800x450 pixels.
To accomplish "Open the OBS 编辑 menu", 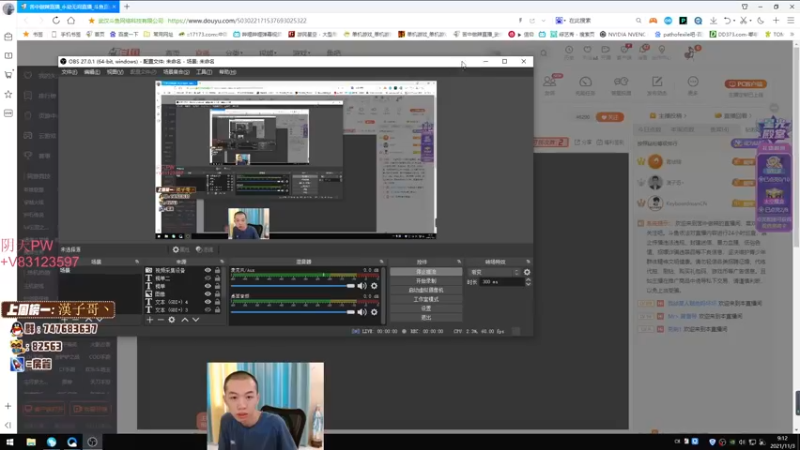I will click(92, 72).
